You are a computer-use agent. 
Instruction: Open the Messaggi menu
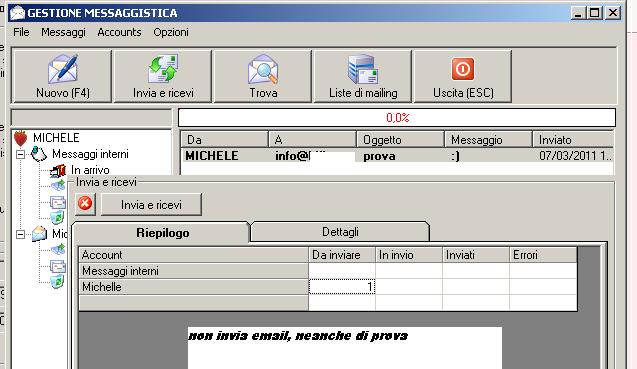(63, 32)
